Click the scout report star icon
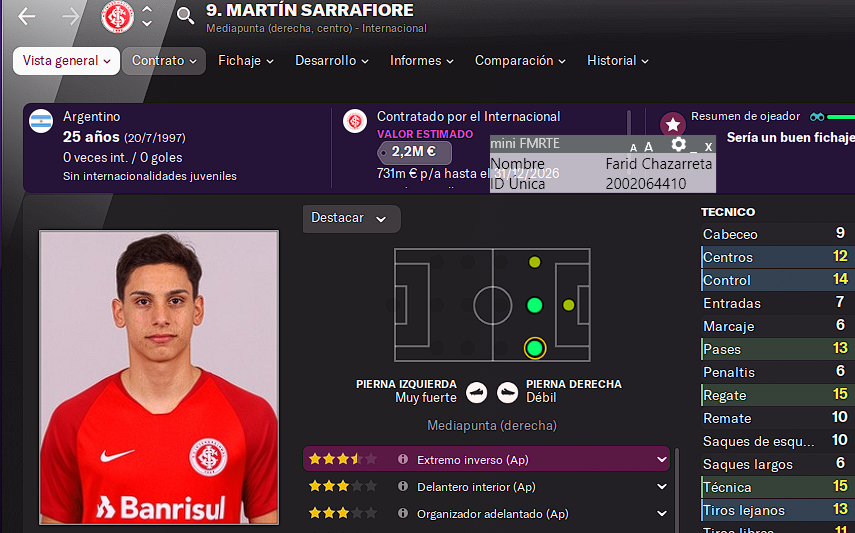This screenshot has width=855, height=533. 673,124
